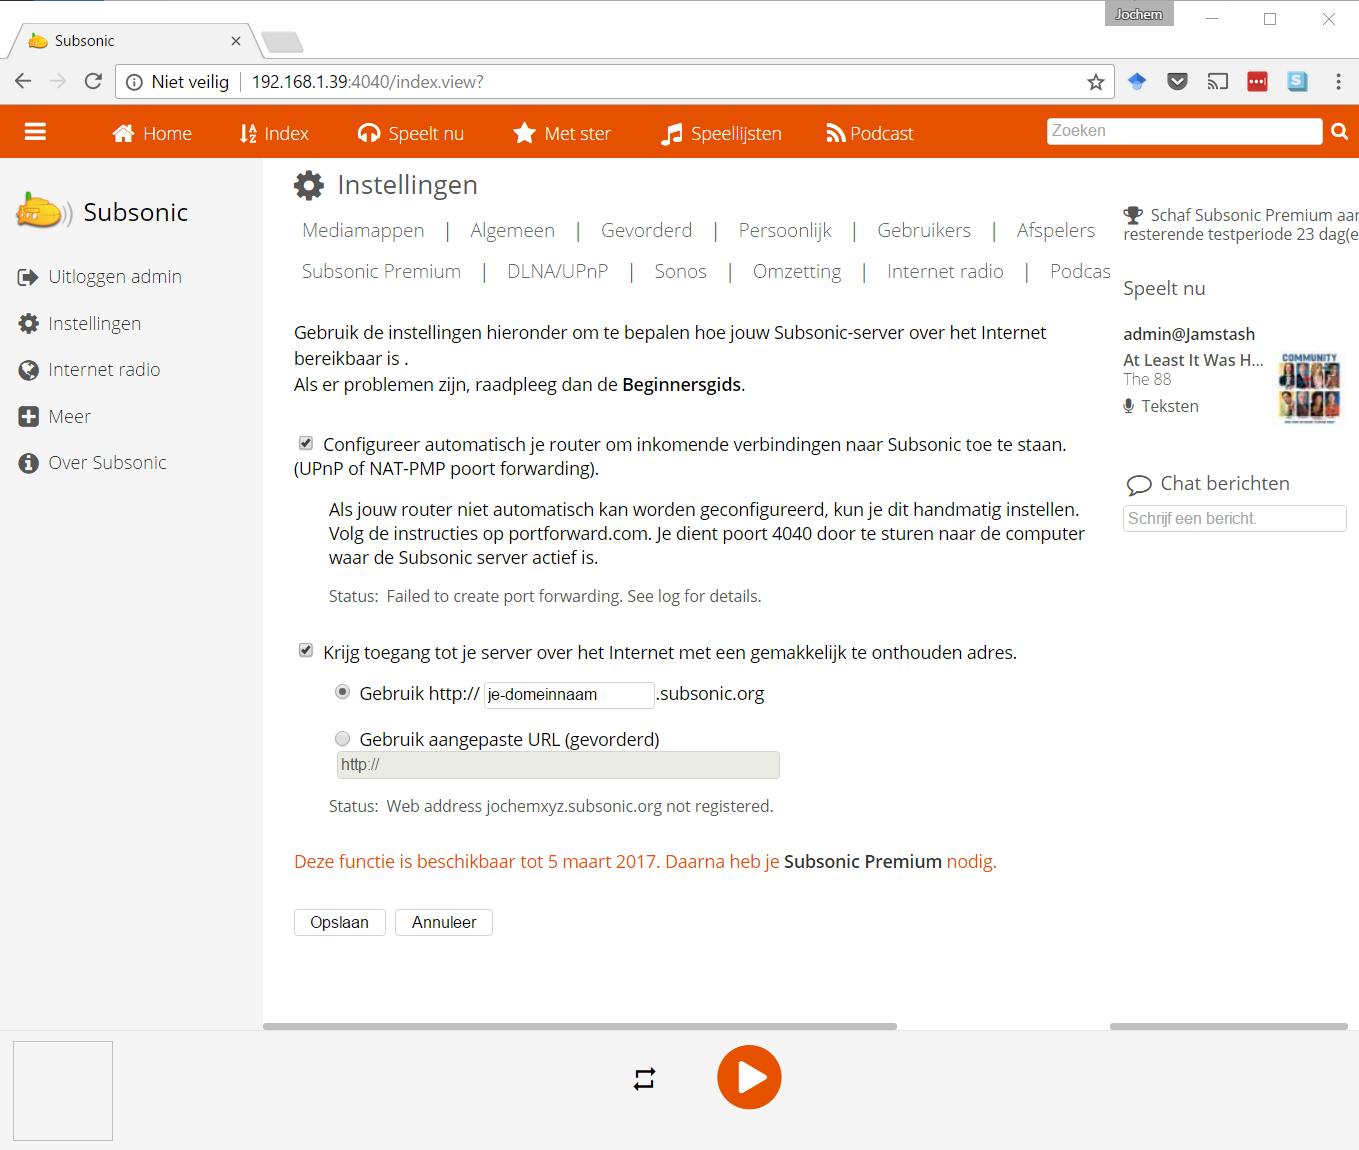
Task: Bookmark page with the star icon
Action: (x=1096, y=82)
